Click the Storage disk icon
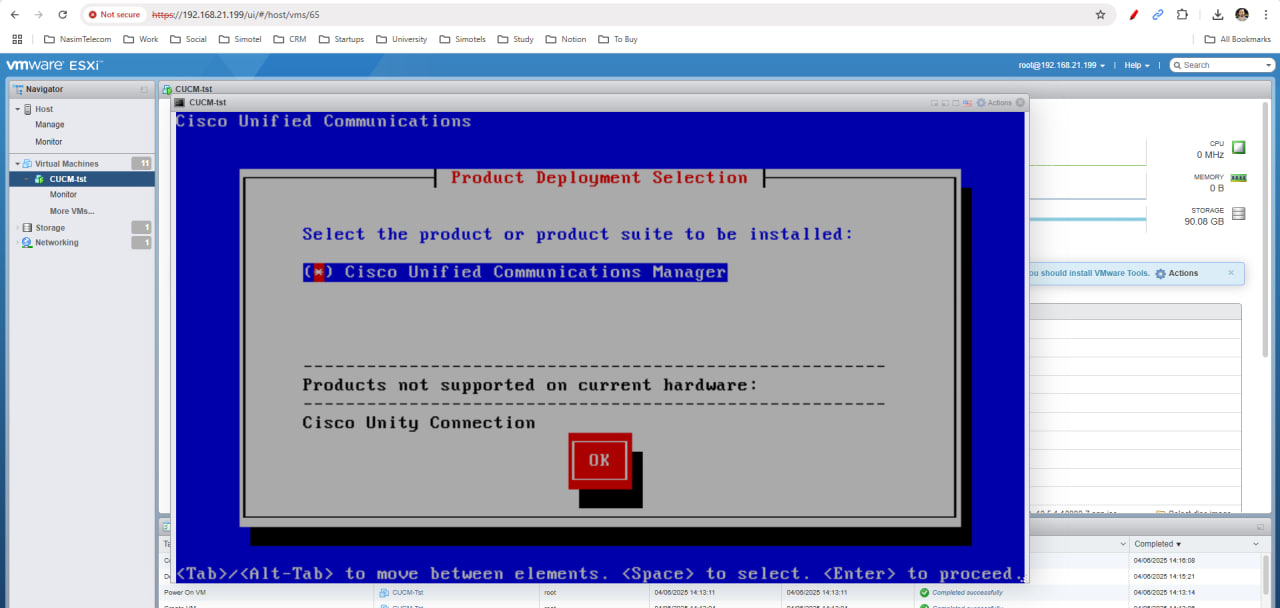Screen dimensions: 1280x608 click(1239, 213)
